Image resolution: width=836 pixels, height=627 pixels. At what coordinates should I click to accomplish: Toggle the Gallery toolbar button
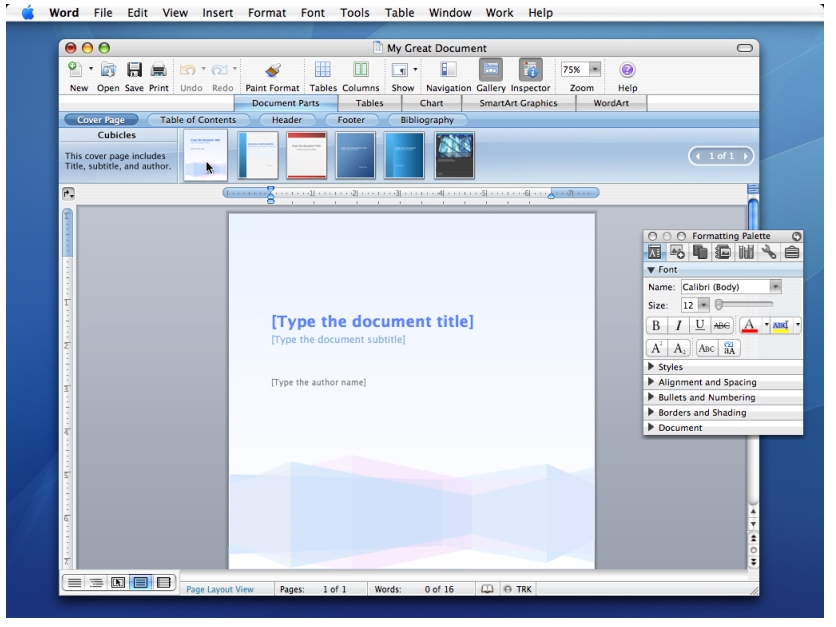tap(490, 70)
